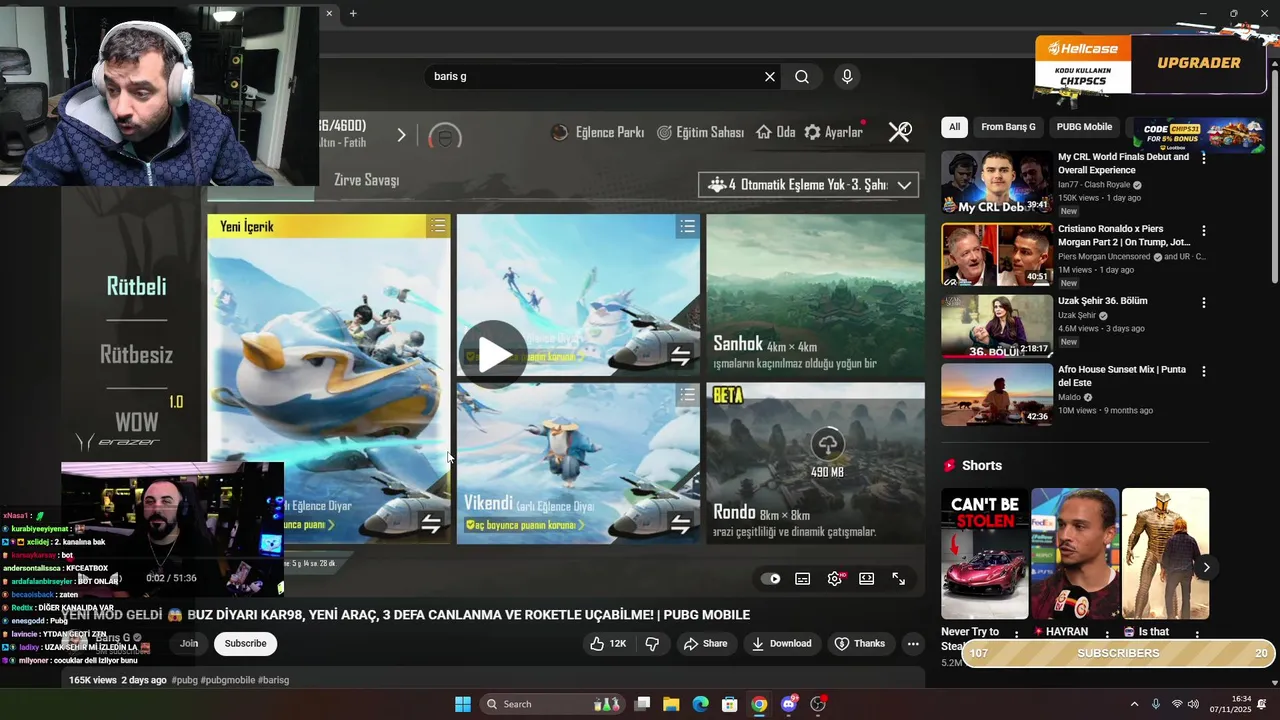Image resolution: width=1280 pixels, height=720 pixels.
Task: Subscribe to the channel
Action: (245, 644)
